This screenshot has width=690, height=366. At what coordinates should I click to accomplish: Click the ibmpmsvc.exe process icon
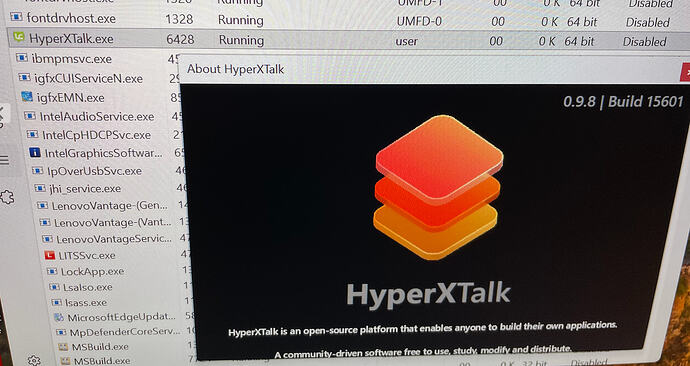tap(22, 57)
